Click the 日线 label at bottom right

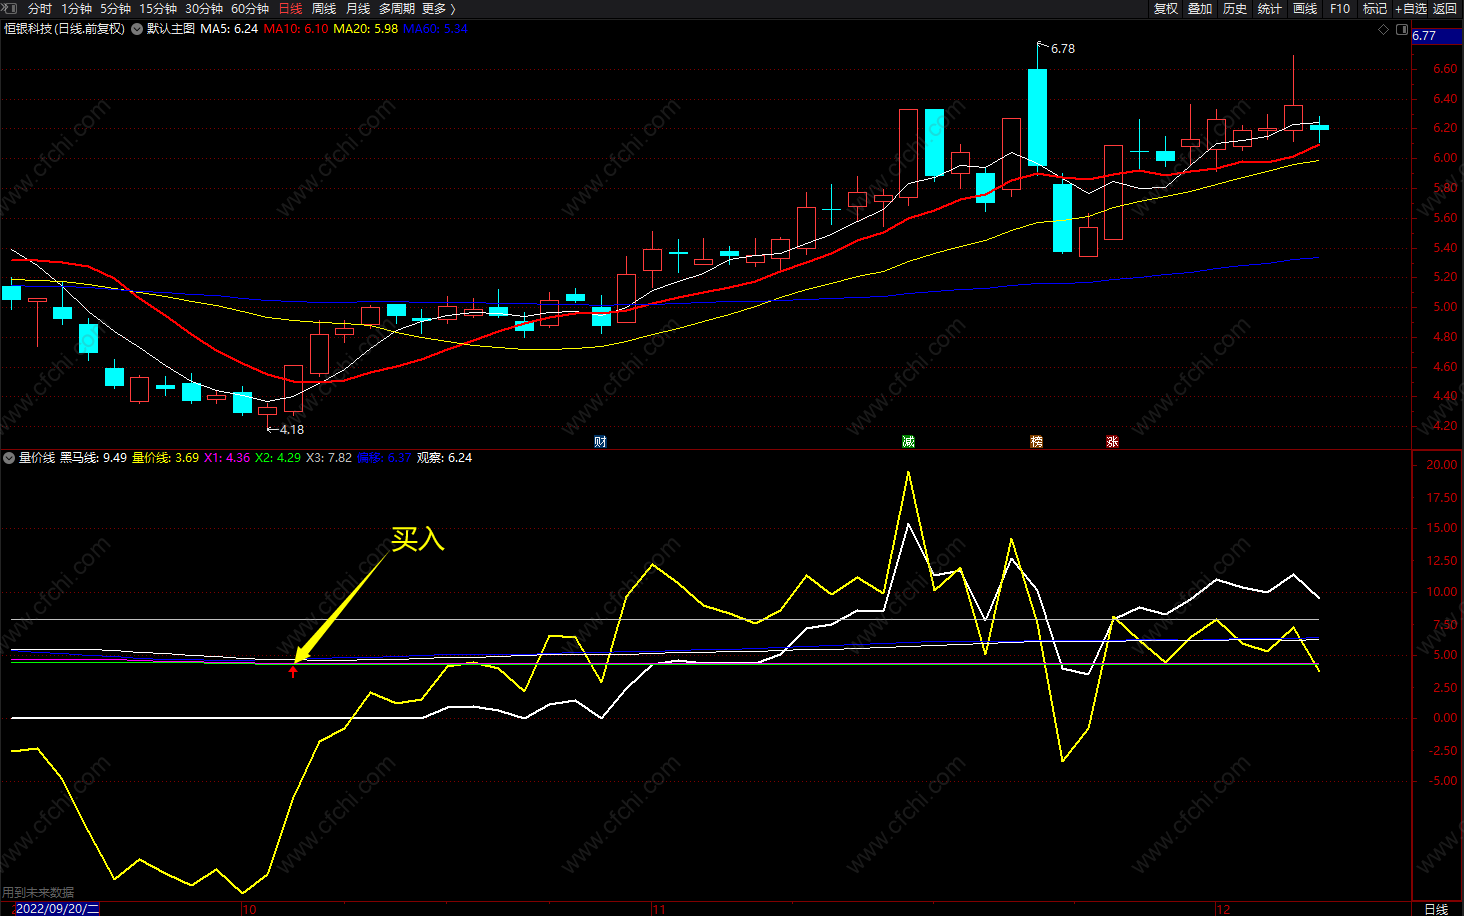click(1436, 909)
